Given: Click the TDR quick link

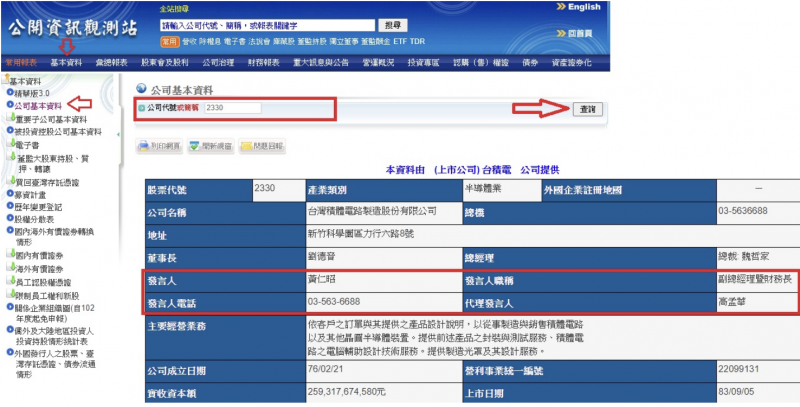Looking at the screenshot, I should 417,41.
